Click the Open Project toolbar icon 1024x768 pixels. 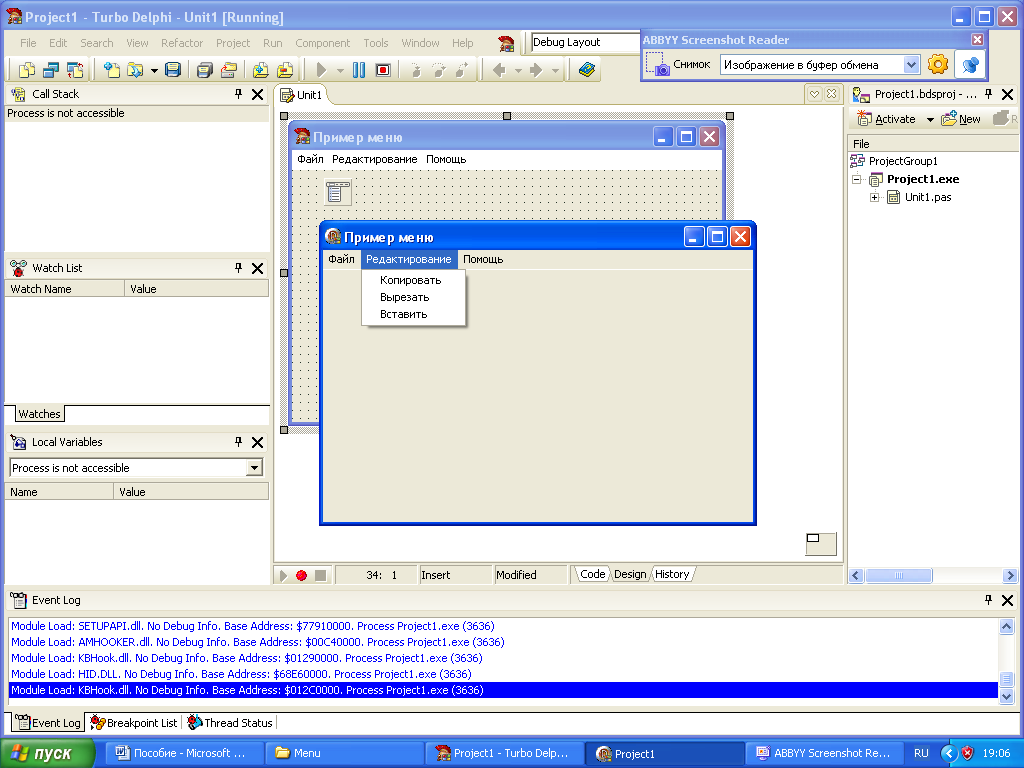[x=229, y=69]
